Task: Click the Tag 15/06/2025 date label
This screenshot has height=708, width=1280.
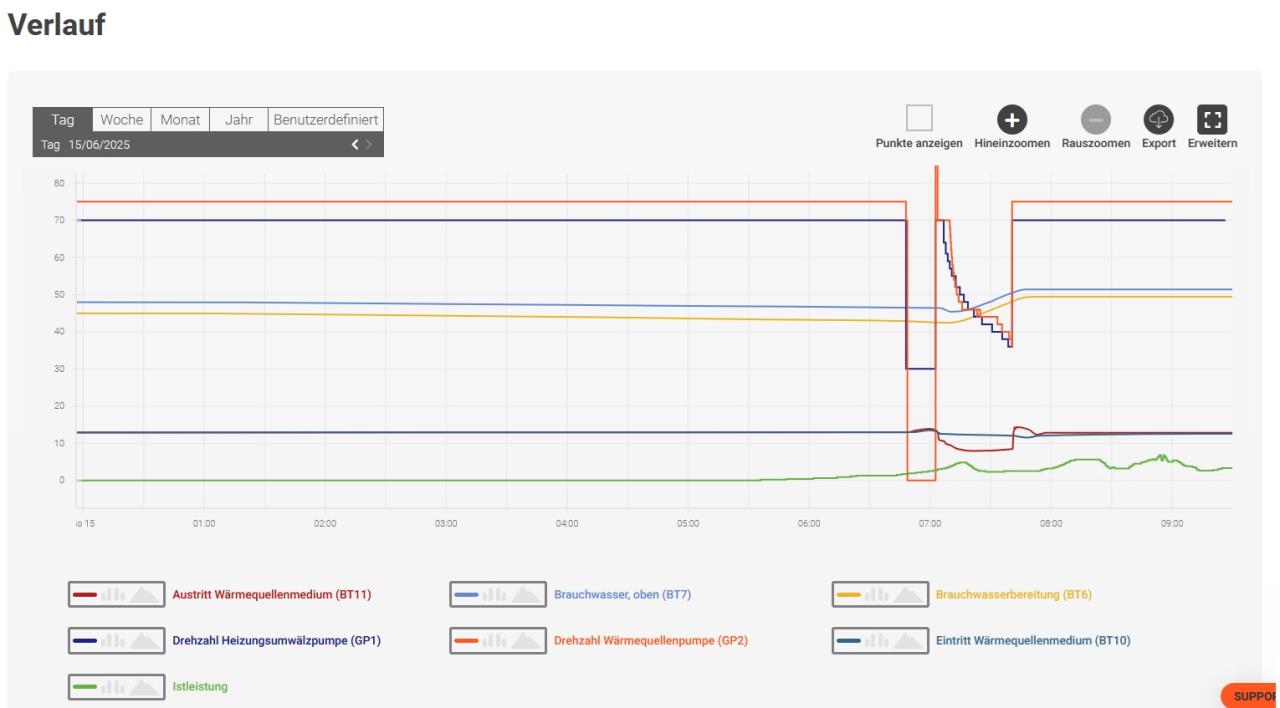Action: (x=86, y=145)
